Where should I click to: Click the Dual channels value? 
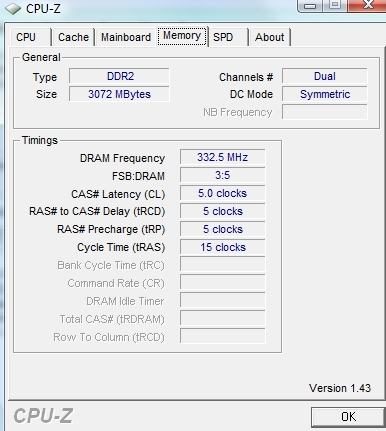(x=325, y=76)
